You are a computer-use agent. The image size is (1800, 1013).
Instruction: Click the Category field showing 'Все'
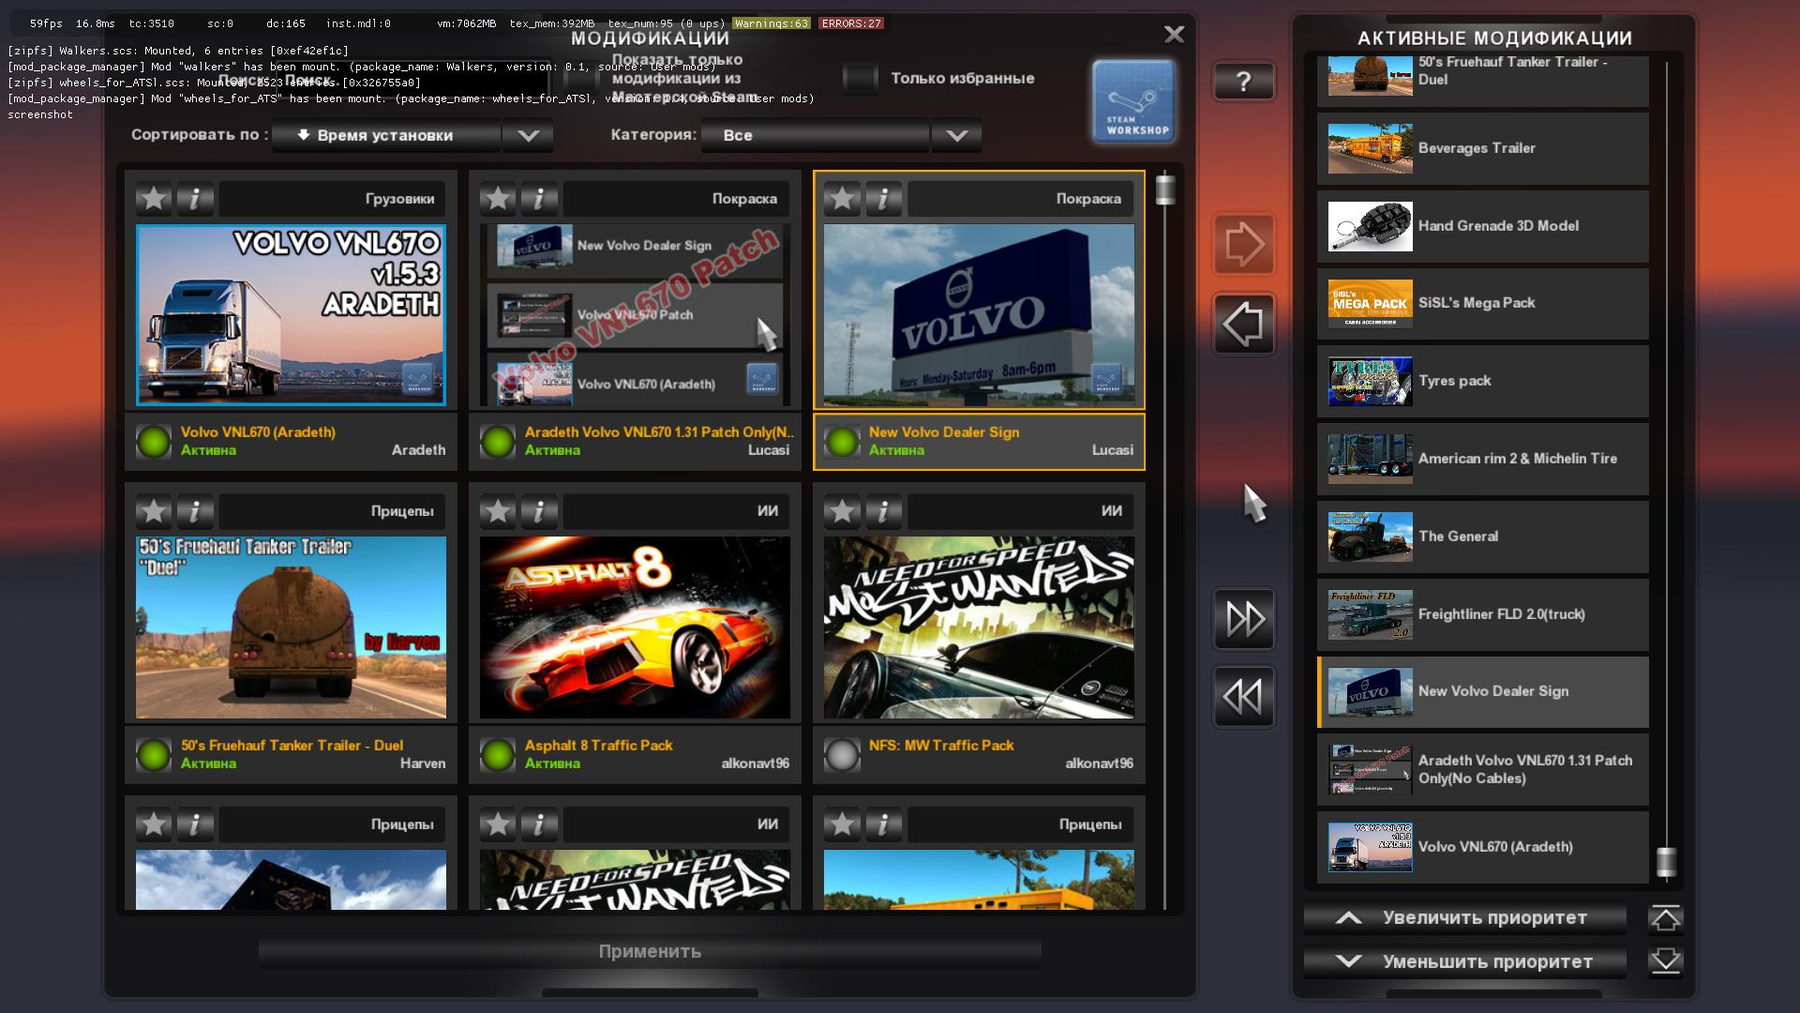(815, 135)
